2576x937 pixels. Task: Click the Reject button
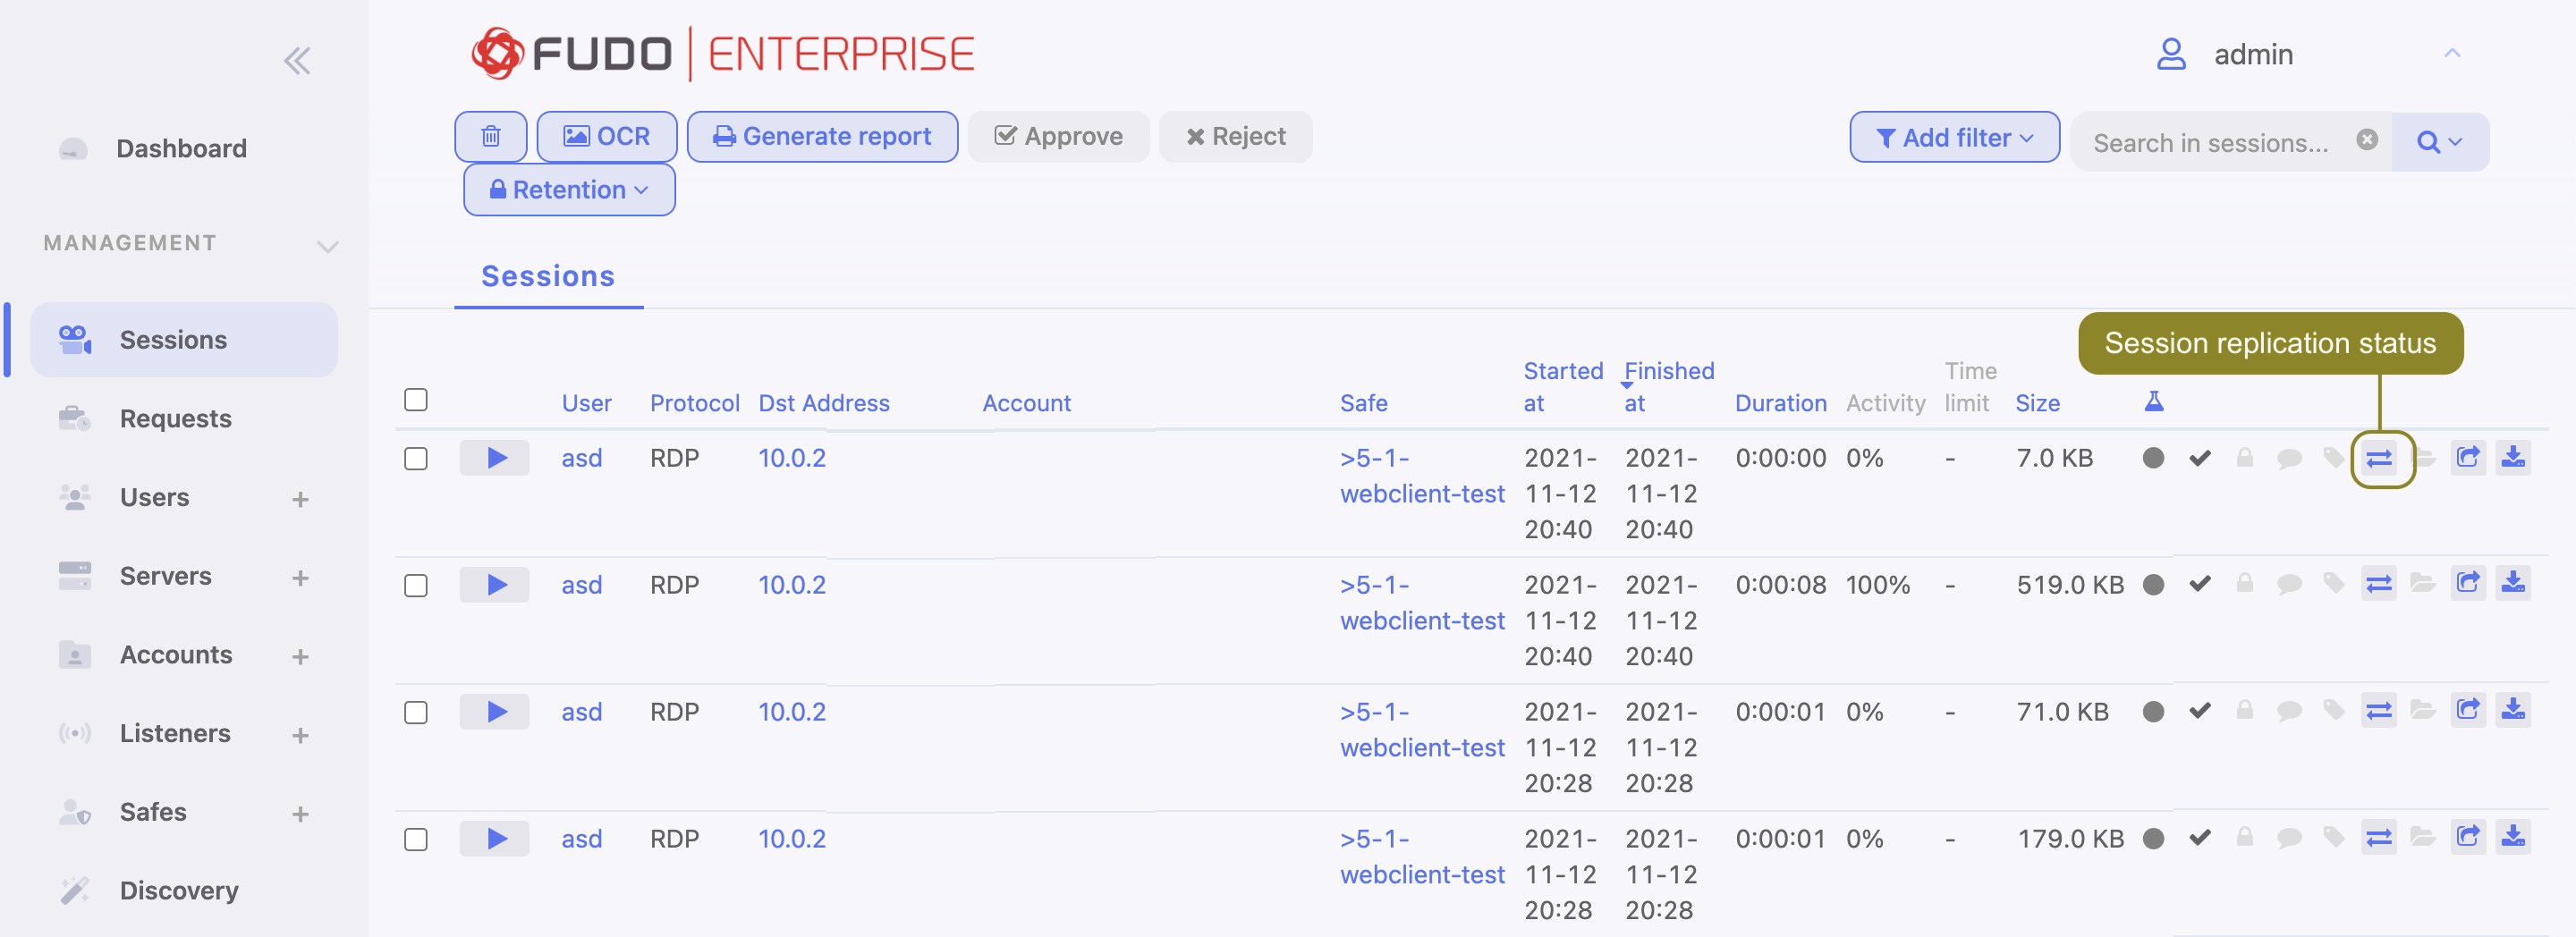(x=1235, y=136)
